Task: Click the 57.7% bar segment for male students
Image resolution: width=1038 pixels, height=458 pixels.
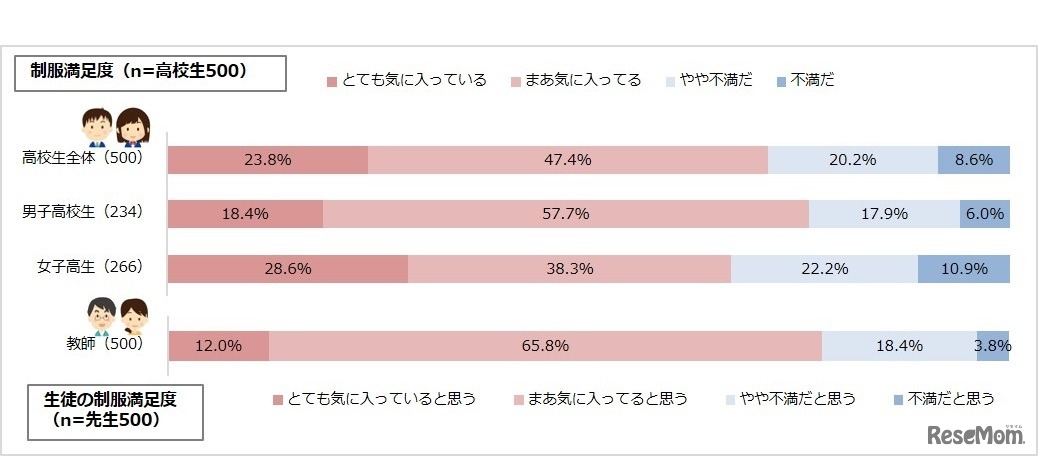Action: [565, 213]
